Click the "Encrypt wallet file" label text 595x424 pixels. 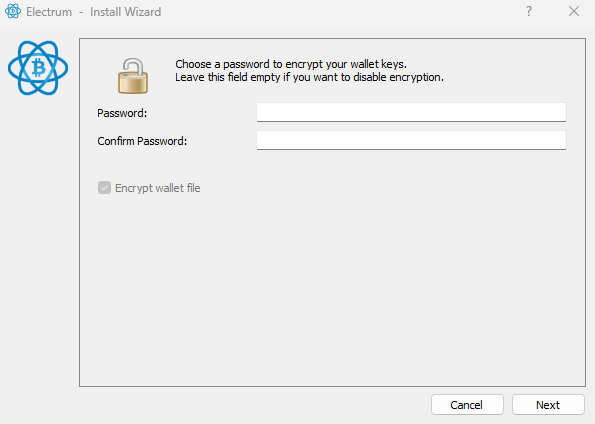pos(157,188)
